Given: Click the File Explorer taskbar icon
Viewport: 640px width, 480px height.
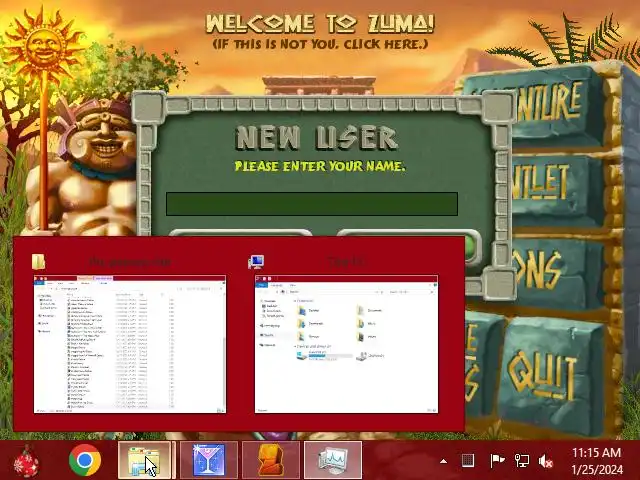Looking at the screenshot, I should point(144,460).
